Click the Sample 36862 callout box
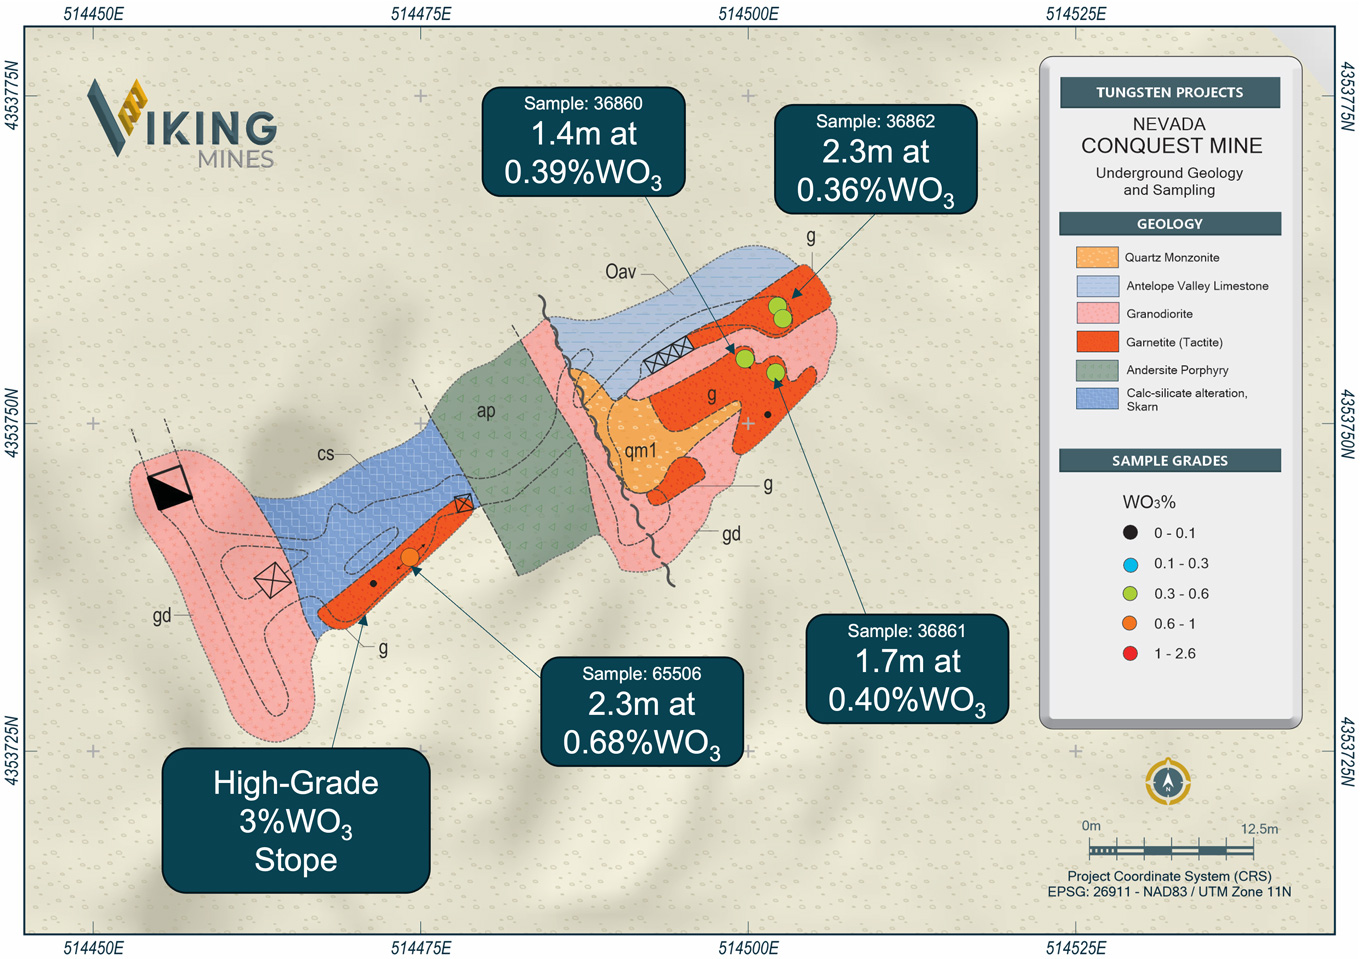This screenshot has height=959, width=1360. tap(875, 160)
